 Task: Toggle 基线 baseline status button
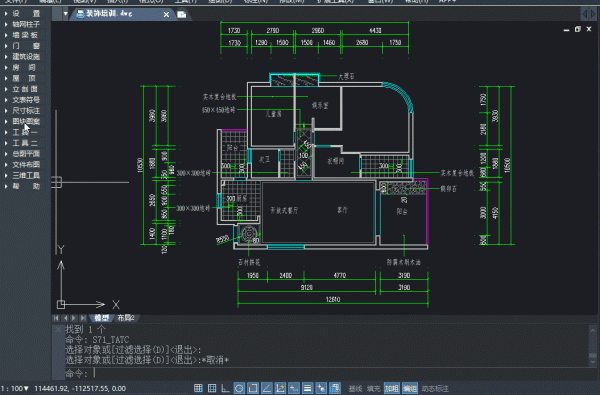pyautogui.click(x=355, y=388)
